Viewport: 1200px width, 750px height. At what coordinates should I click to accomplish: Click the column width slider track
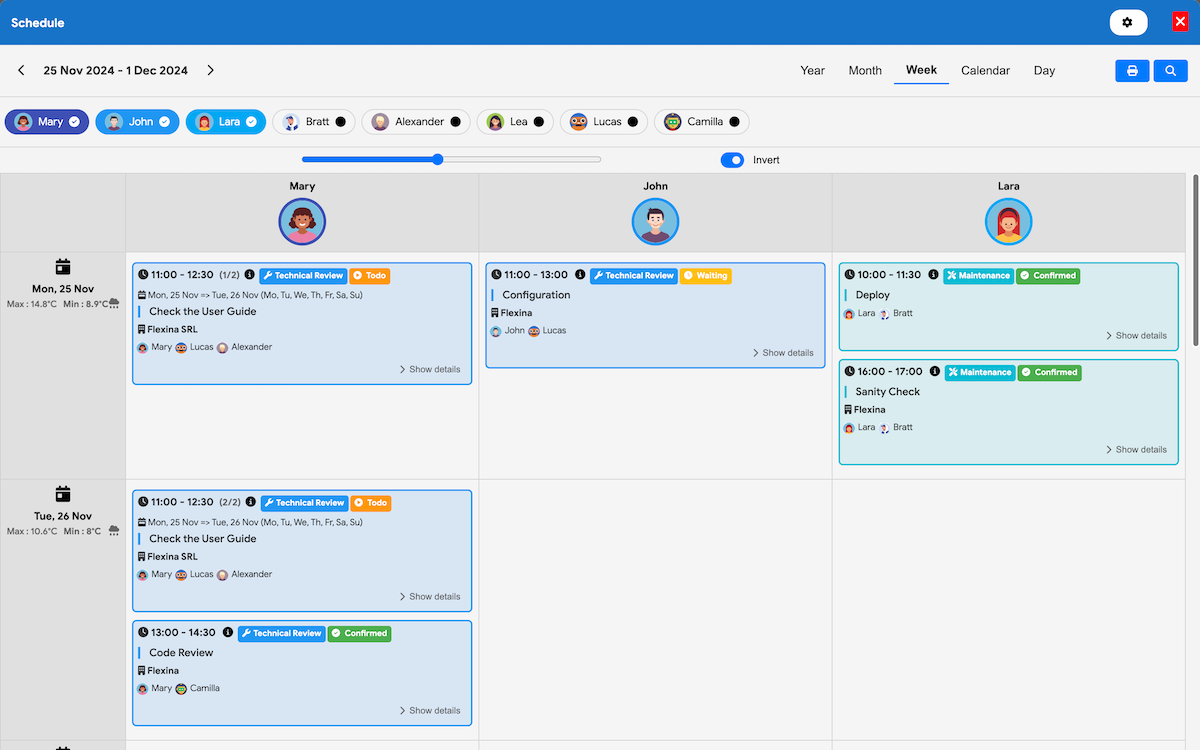[x=520, y=160]
